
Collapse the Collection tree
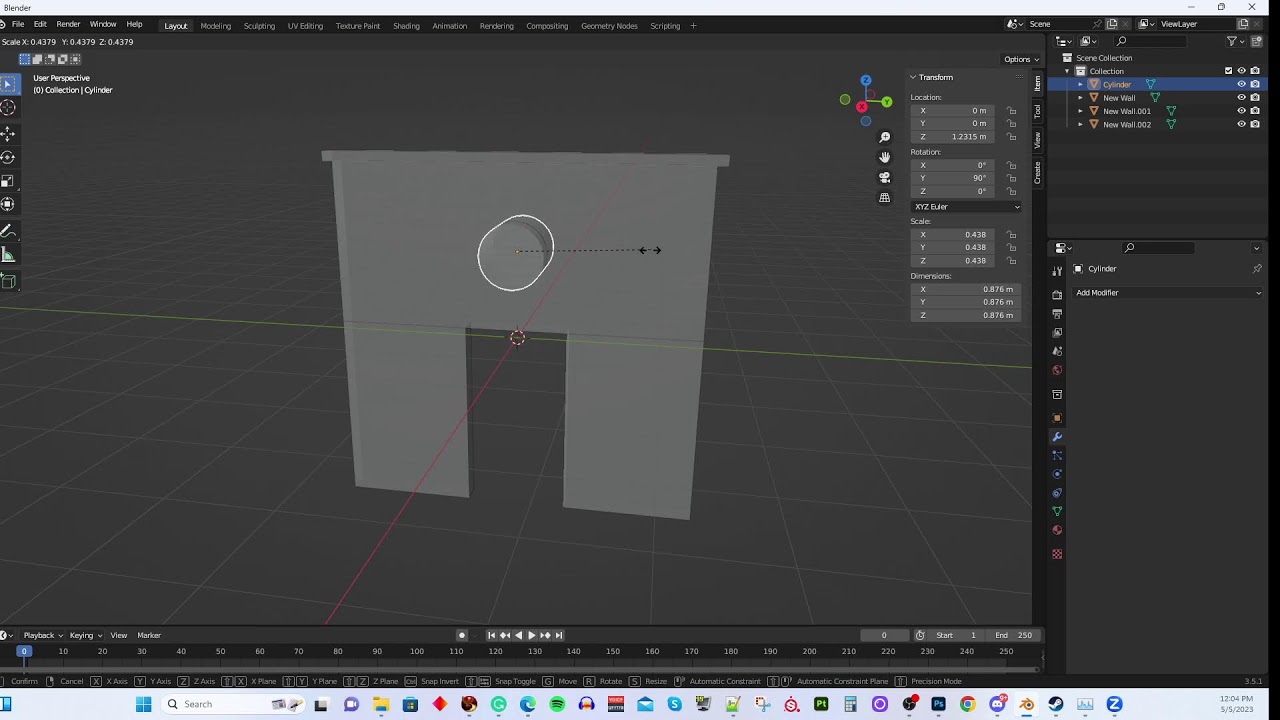[1067, 71]
